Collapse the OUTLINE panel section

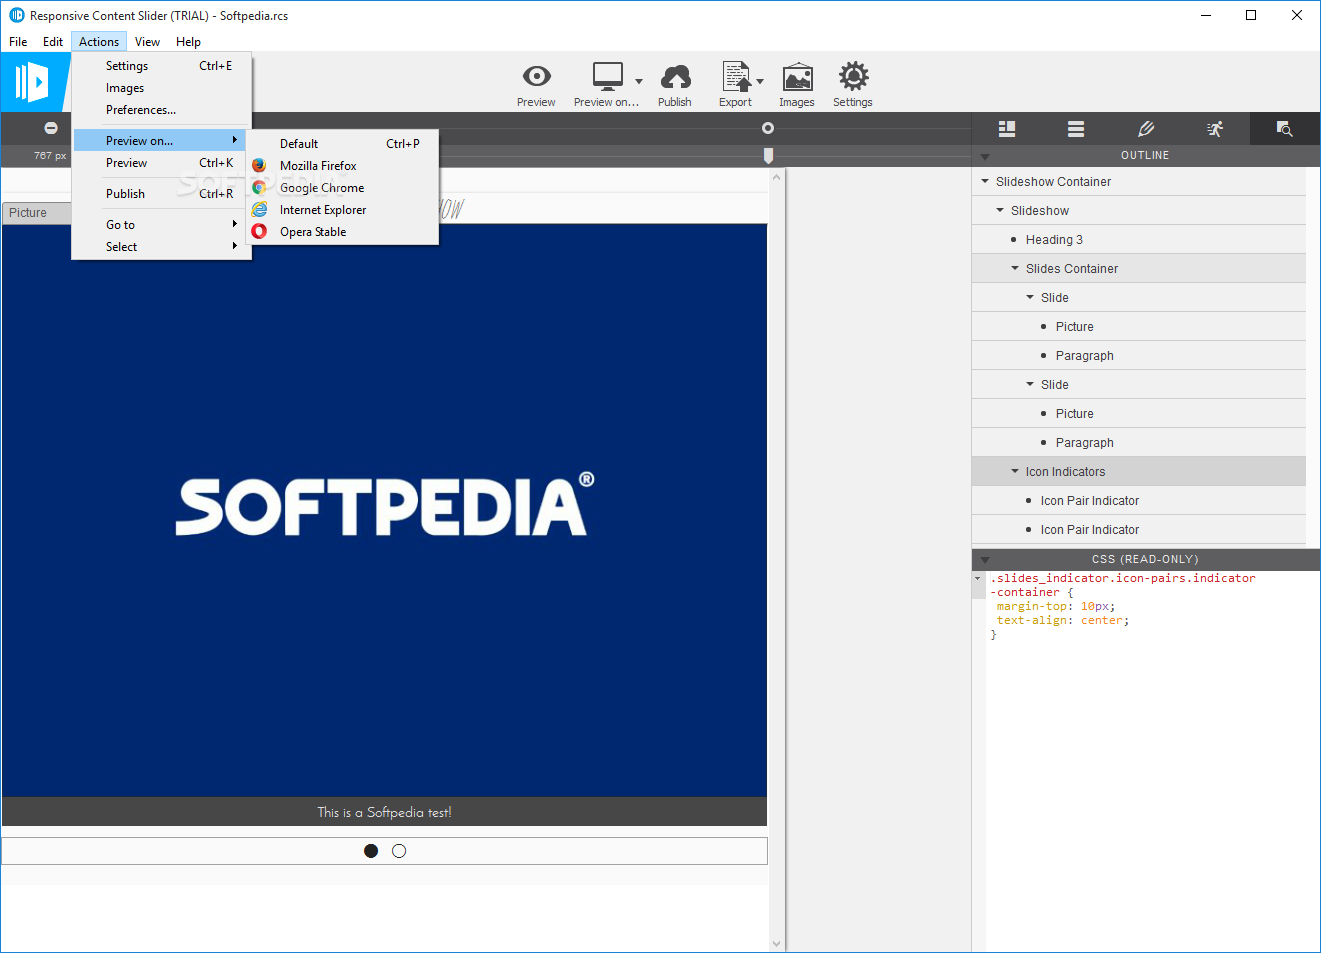(x=985, y=157)
